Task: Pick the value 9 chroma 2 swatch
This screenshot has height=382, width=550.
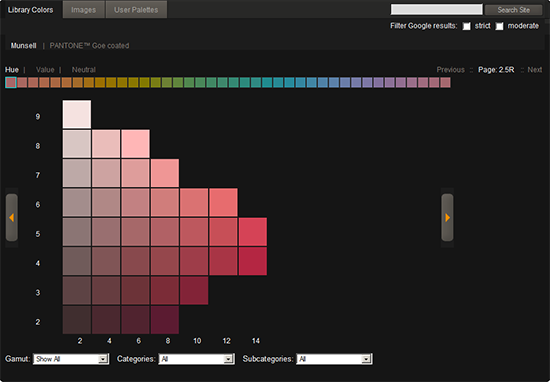Action: click(77, 114)
